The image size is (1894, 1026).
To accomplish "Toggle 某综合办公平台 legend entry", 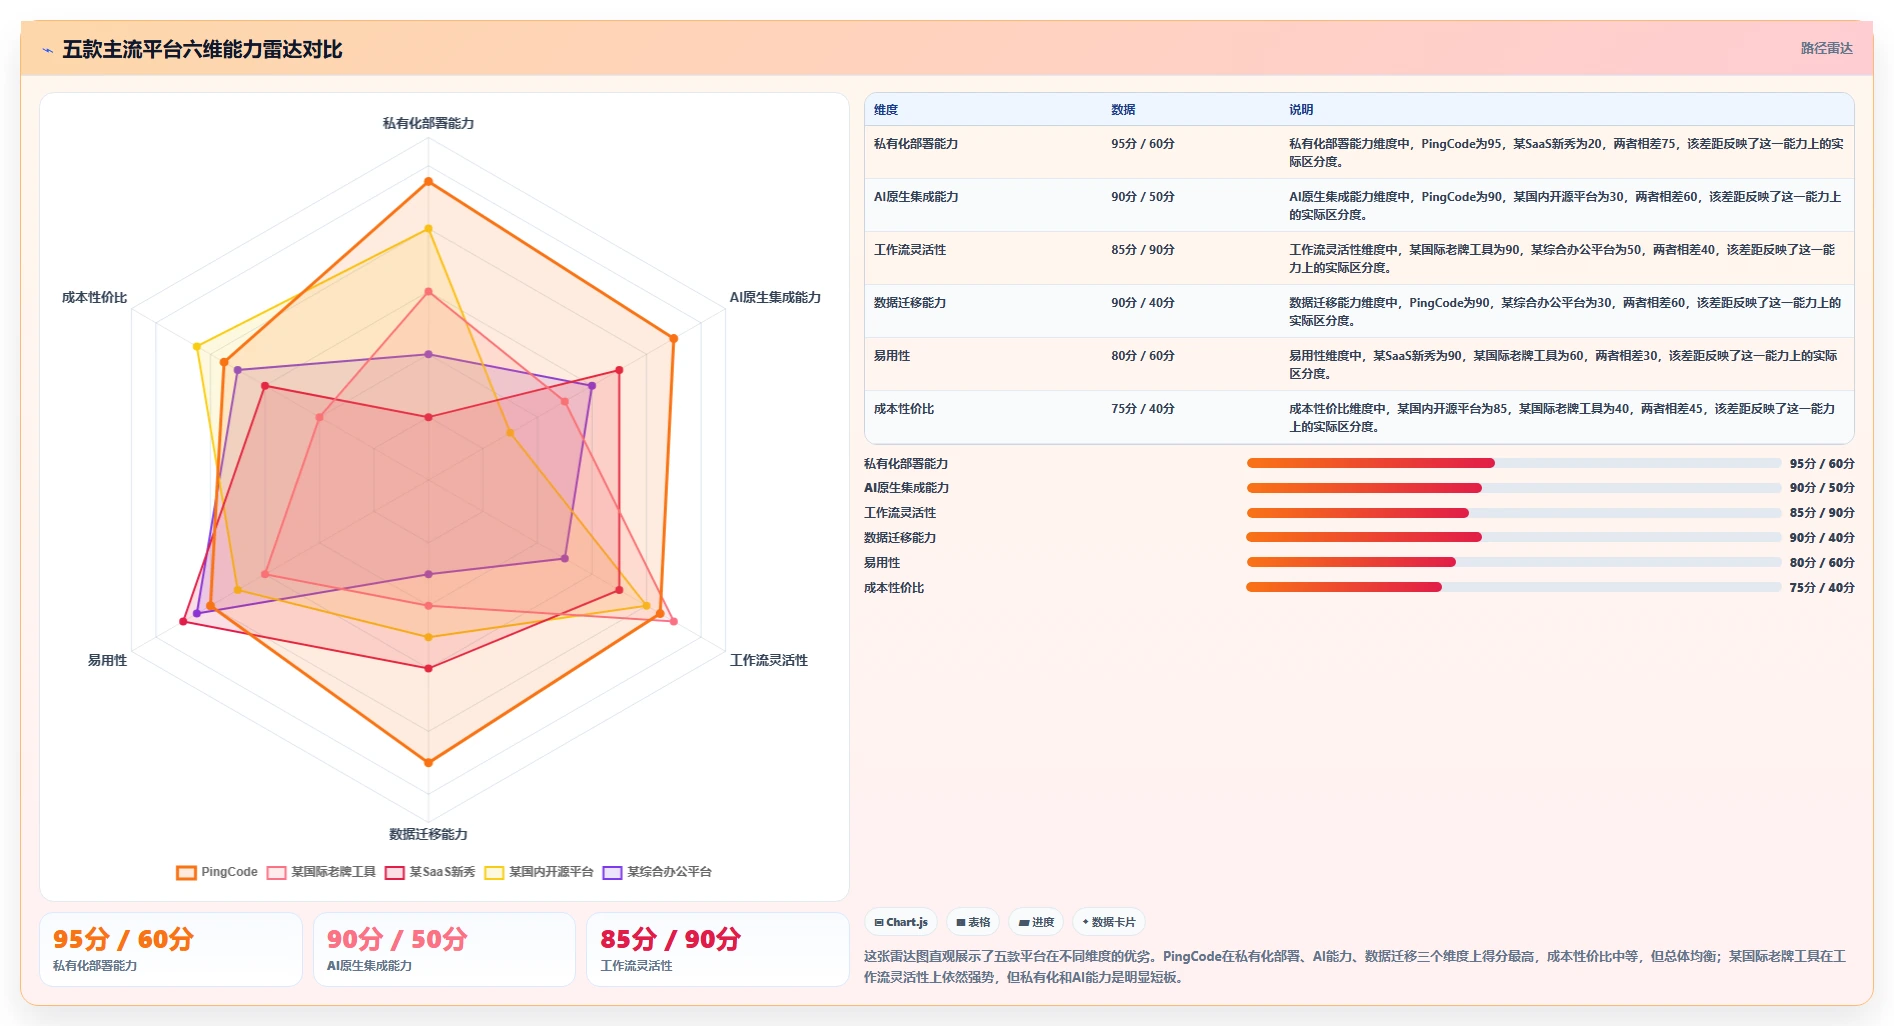I will point(657,872).
